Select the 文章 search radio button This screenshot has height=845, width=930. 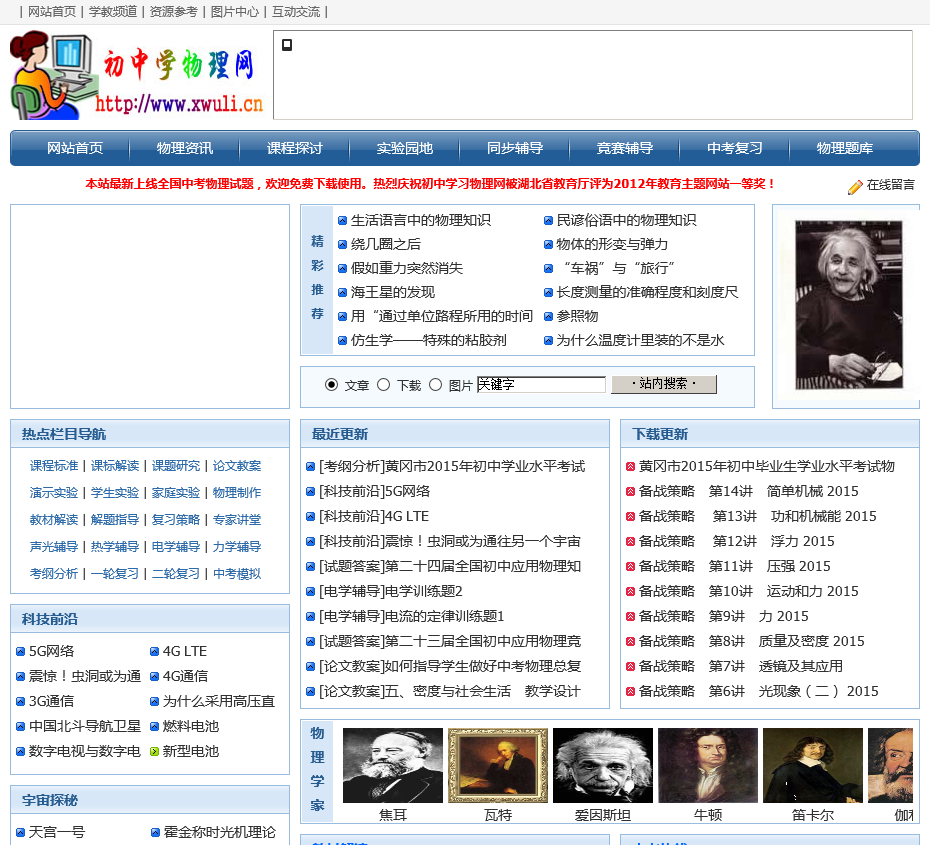[x=332, y=385]
